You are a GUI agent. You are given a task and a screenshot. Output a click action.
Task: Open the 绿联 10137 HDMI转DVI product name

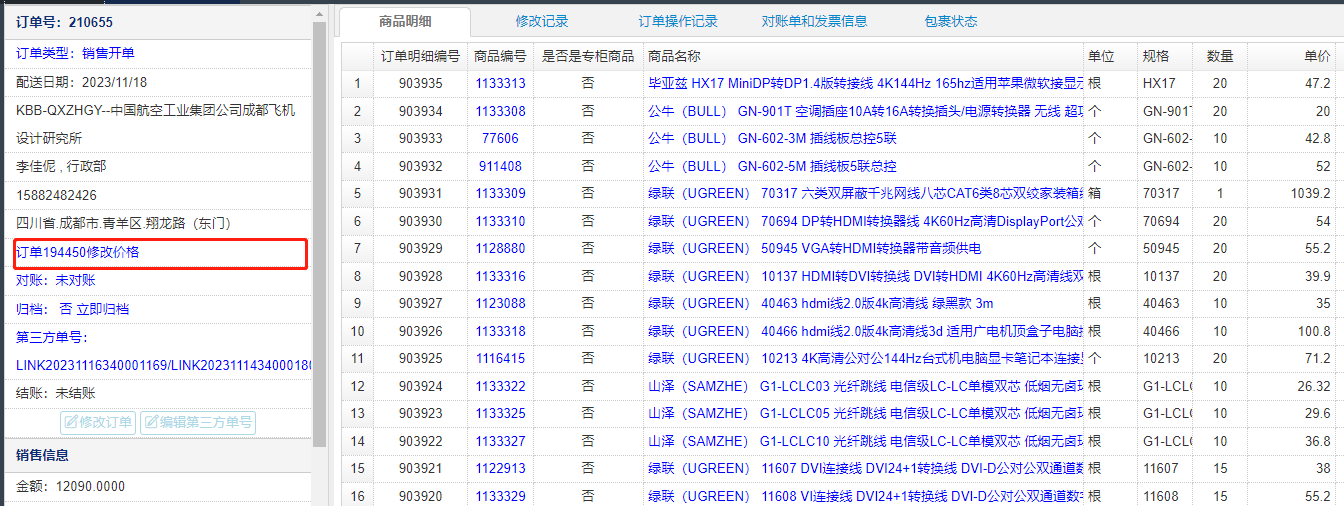pyautogui.click(x=865, y=276)
